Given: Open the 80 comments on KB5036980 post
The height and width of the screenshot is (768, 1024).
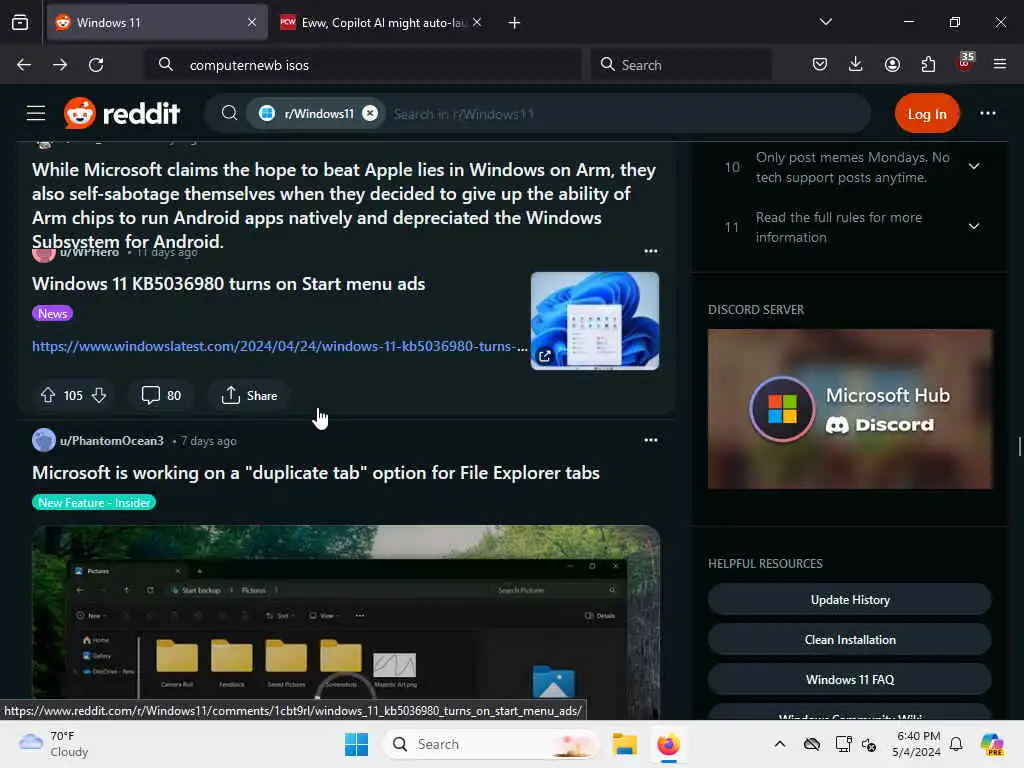Looking at the screenshot, I should tap(161, 395).
